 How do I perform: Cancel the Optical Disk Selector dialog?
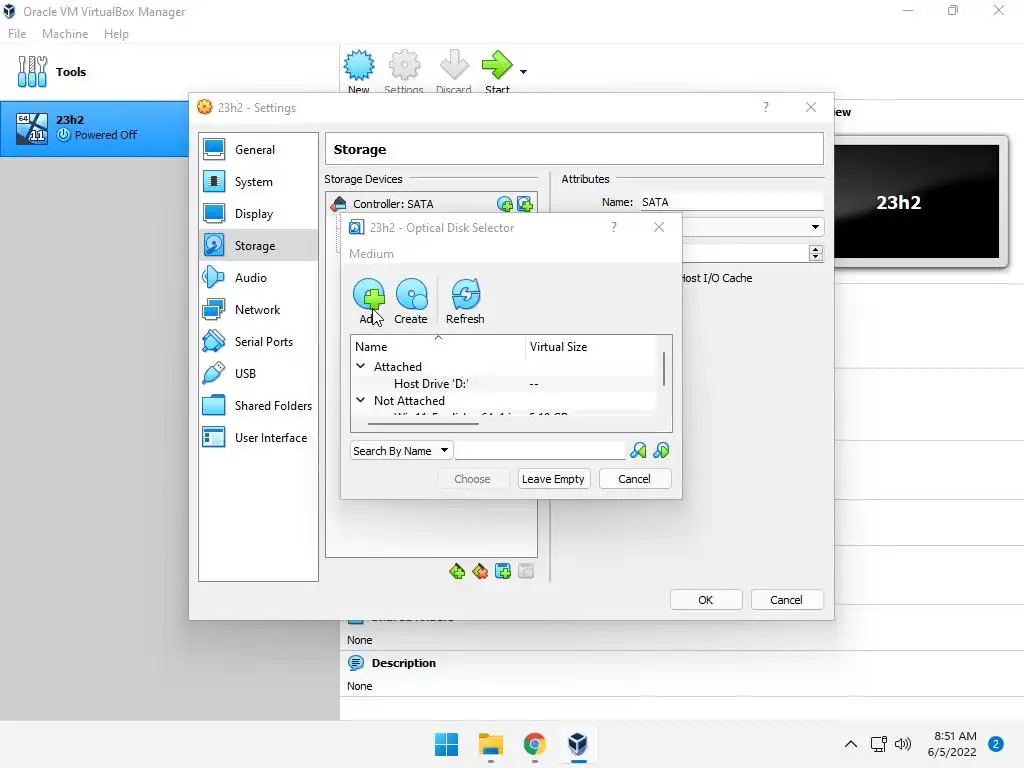pos(634,479)
